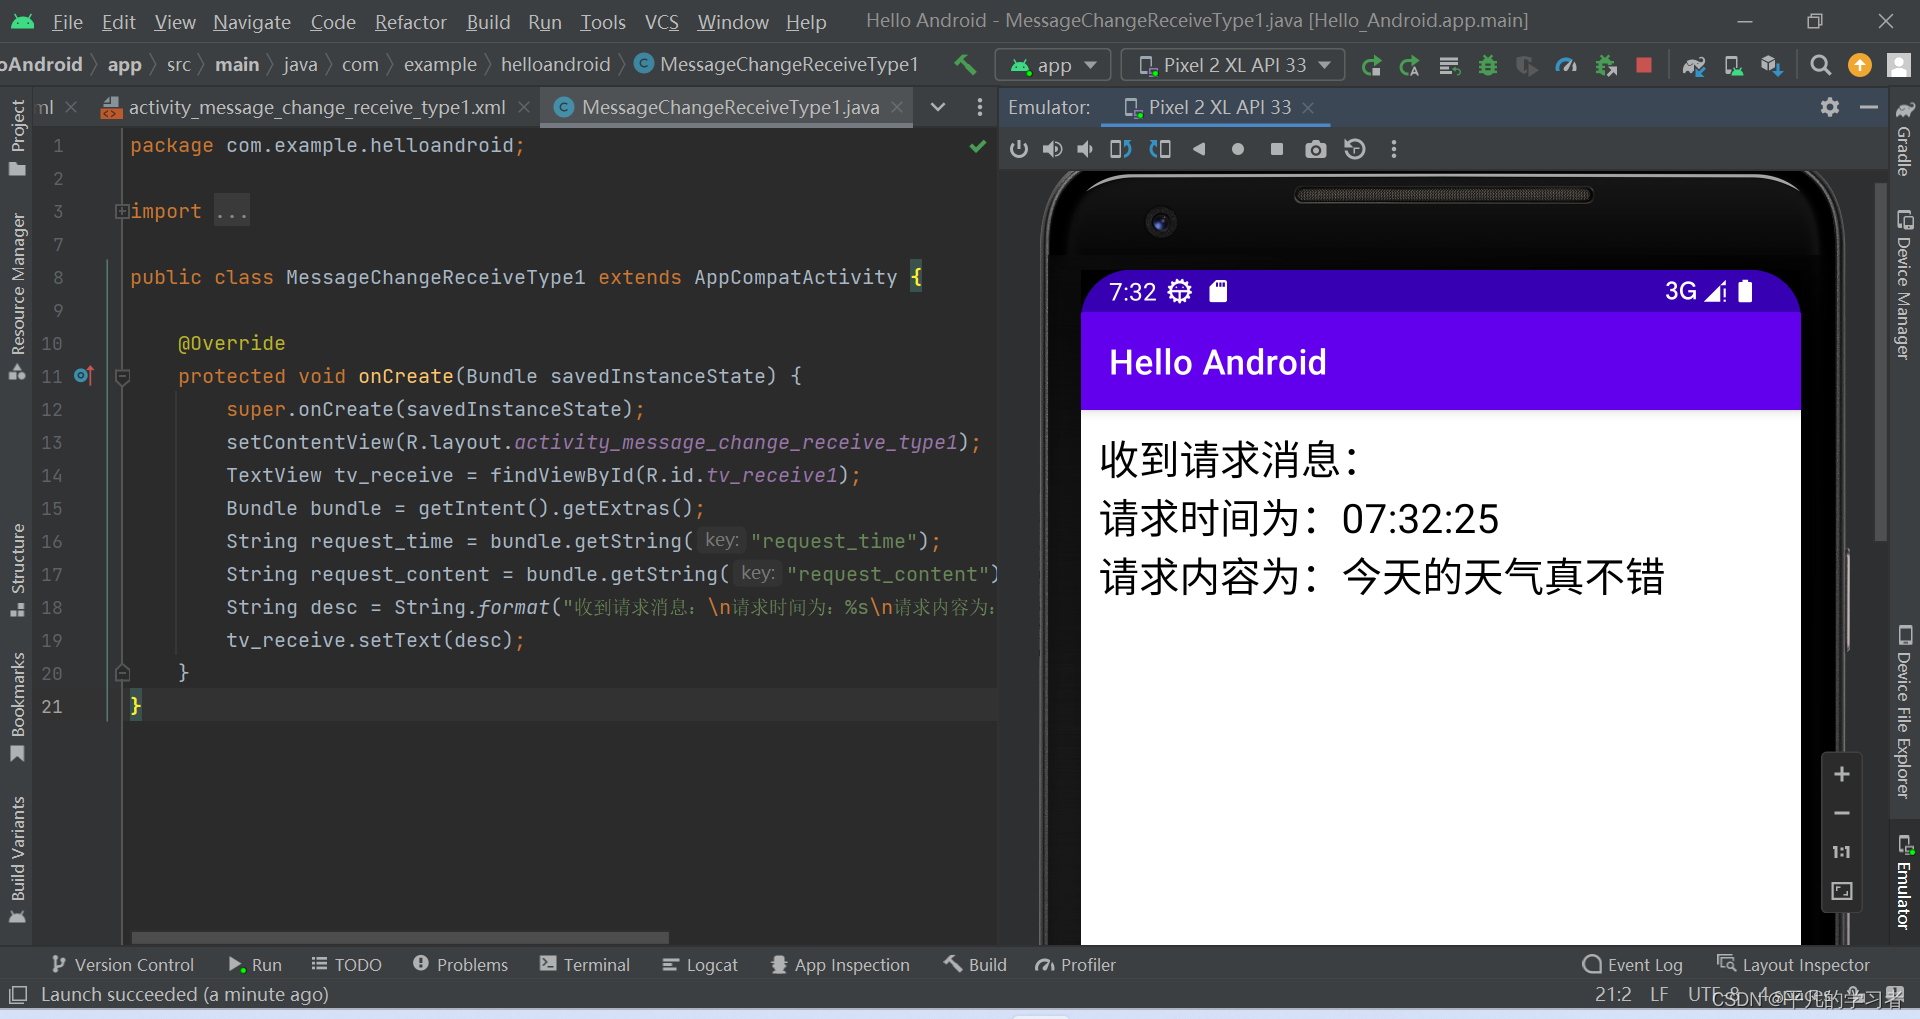Rotate the emulator screen left

point(1120,148)
